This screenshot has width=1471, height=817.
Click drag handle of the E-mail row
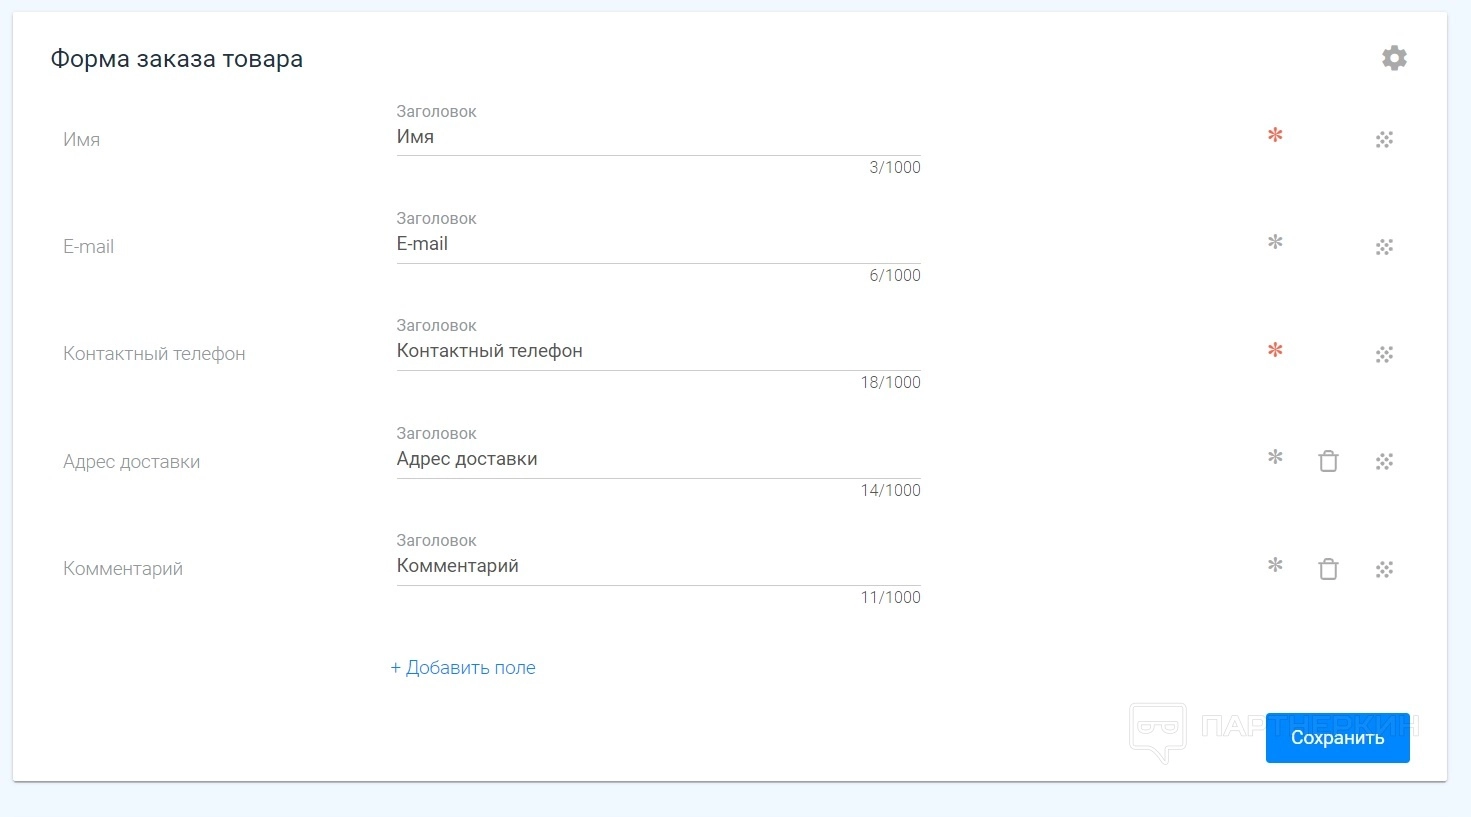pyautogui.click(x=1384, y=247)
